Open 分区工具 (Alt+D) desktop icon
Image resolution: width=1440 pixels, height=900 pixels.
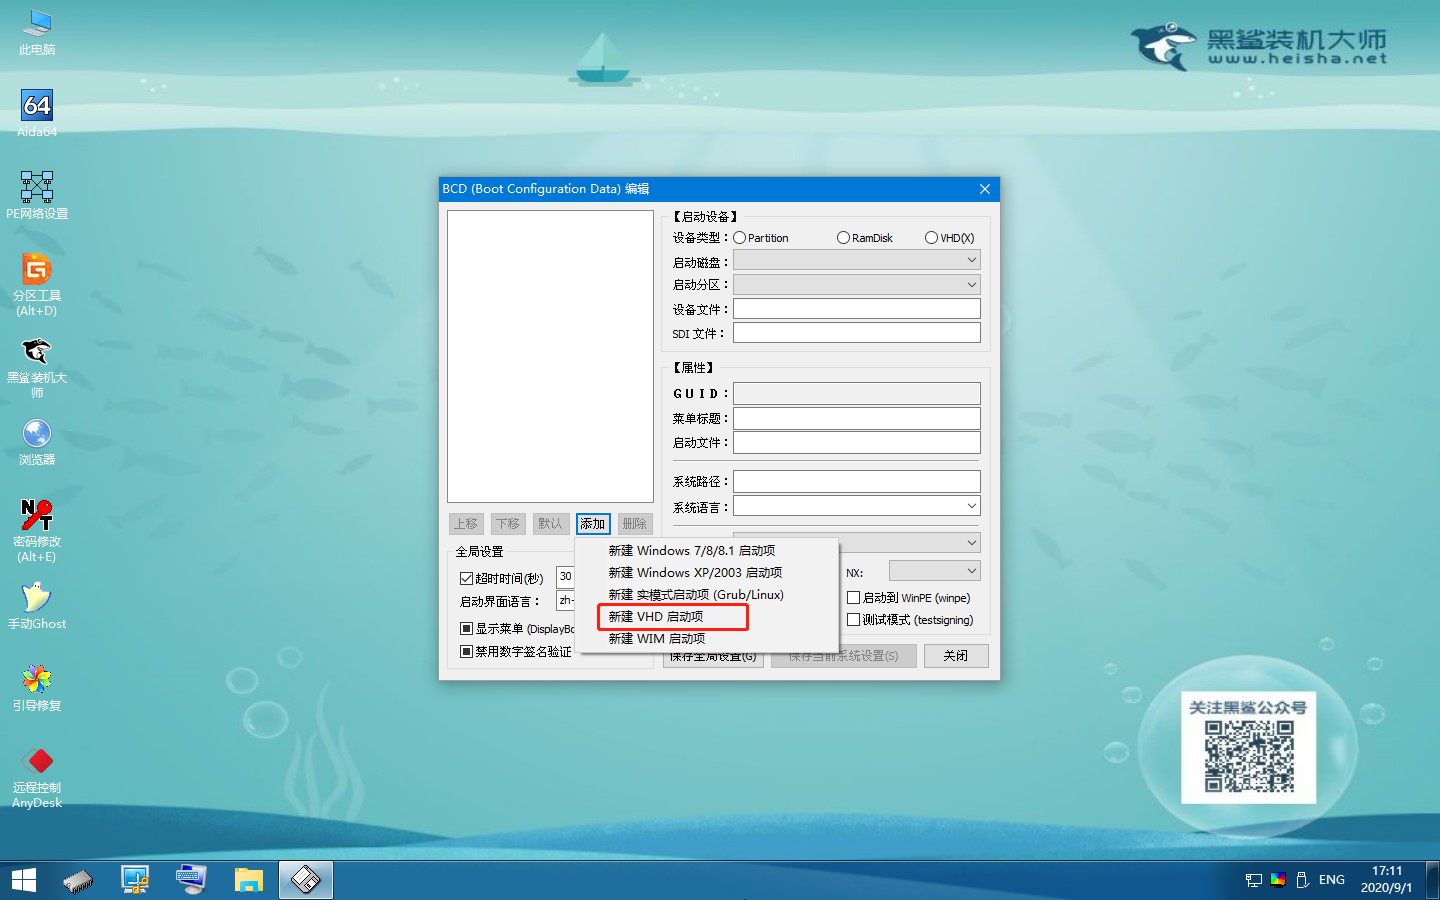37,284
